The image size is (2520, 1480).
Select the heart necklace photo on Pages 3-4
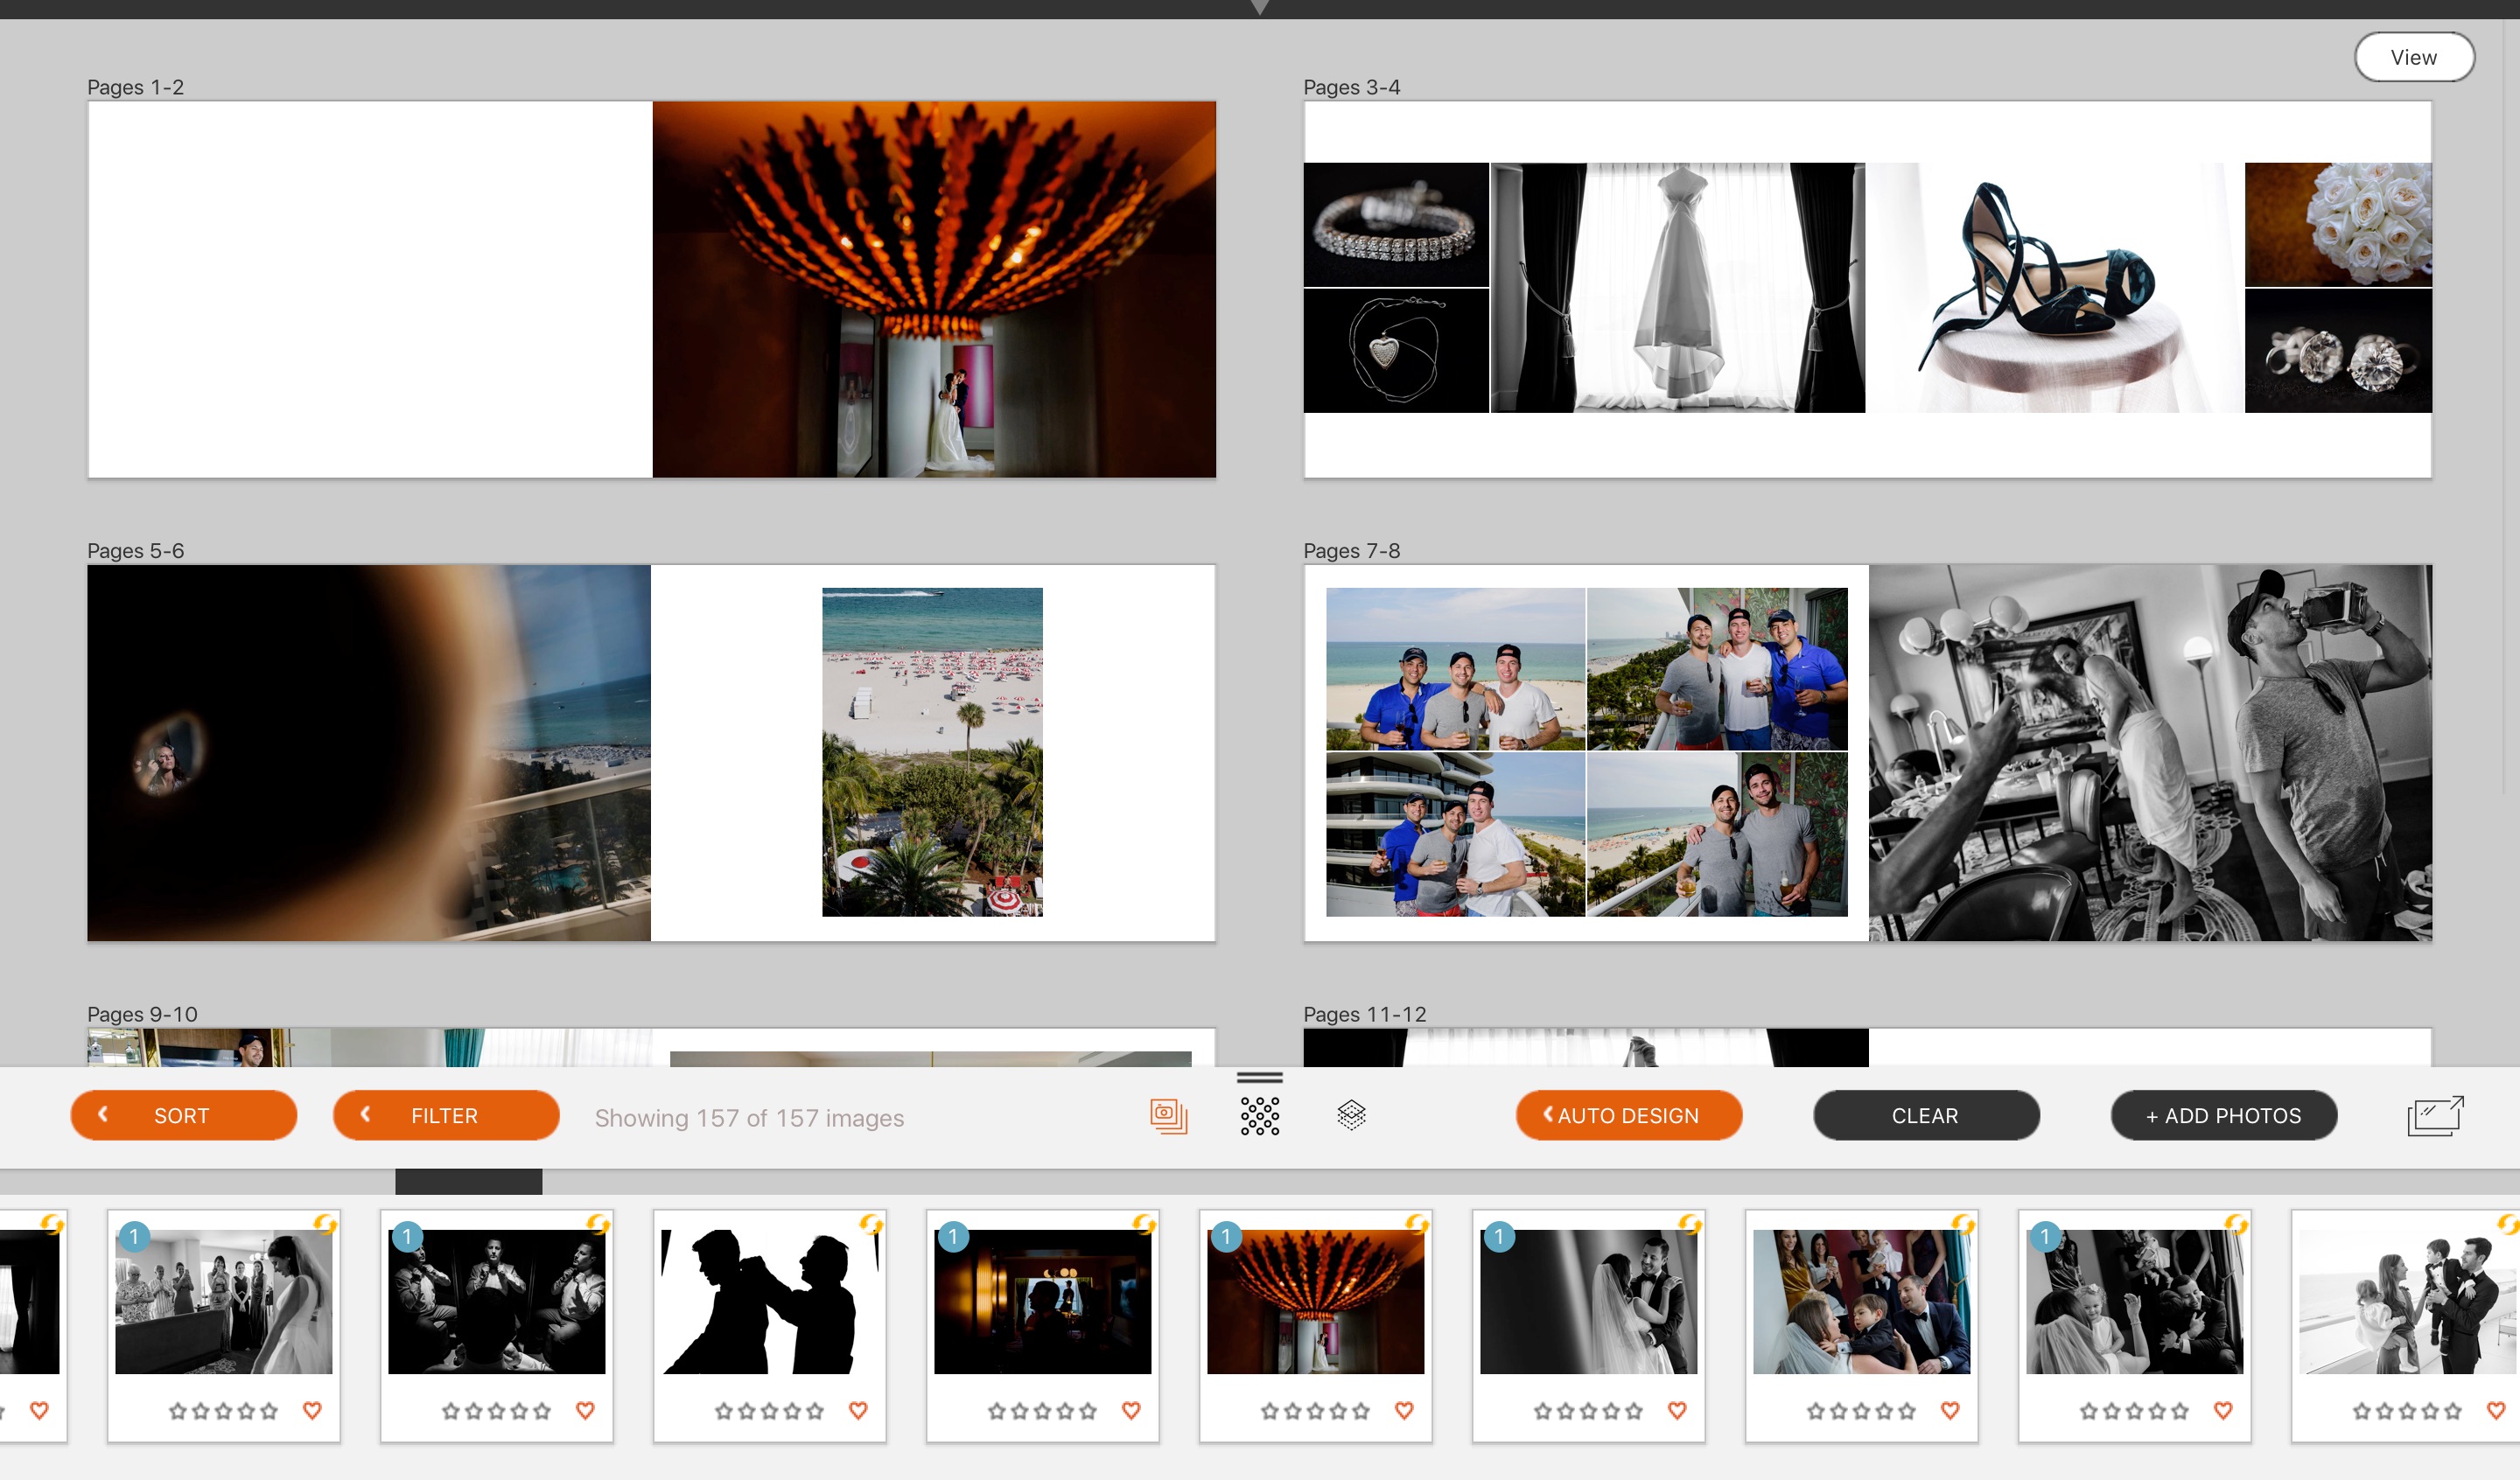(1396, 351)
